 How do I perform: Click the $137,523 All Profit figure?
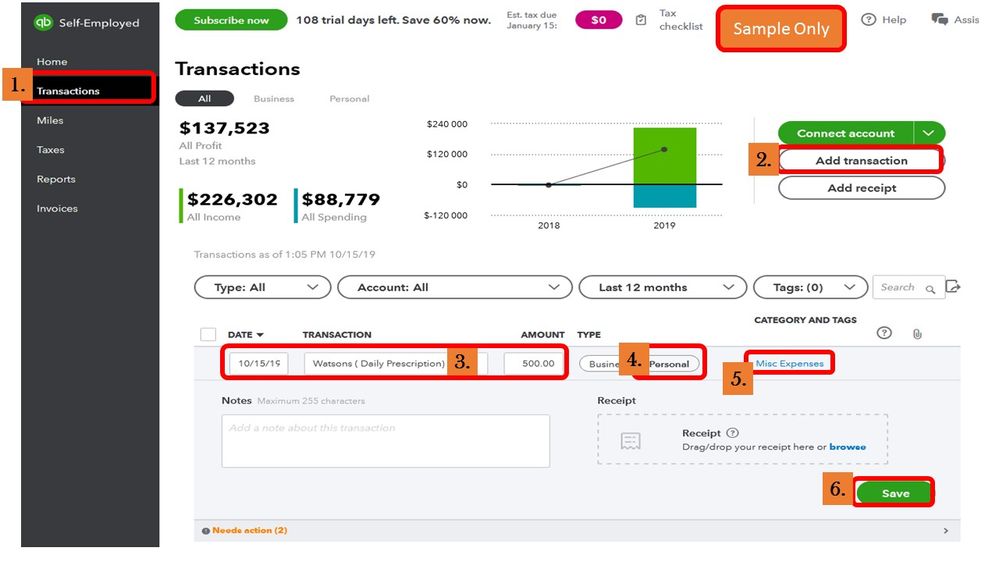[x=224, y=128]
